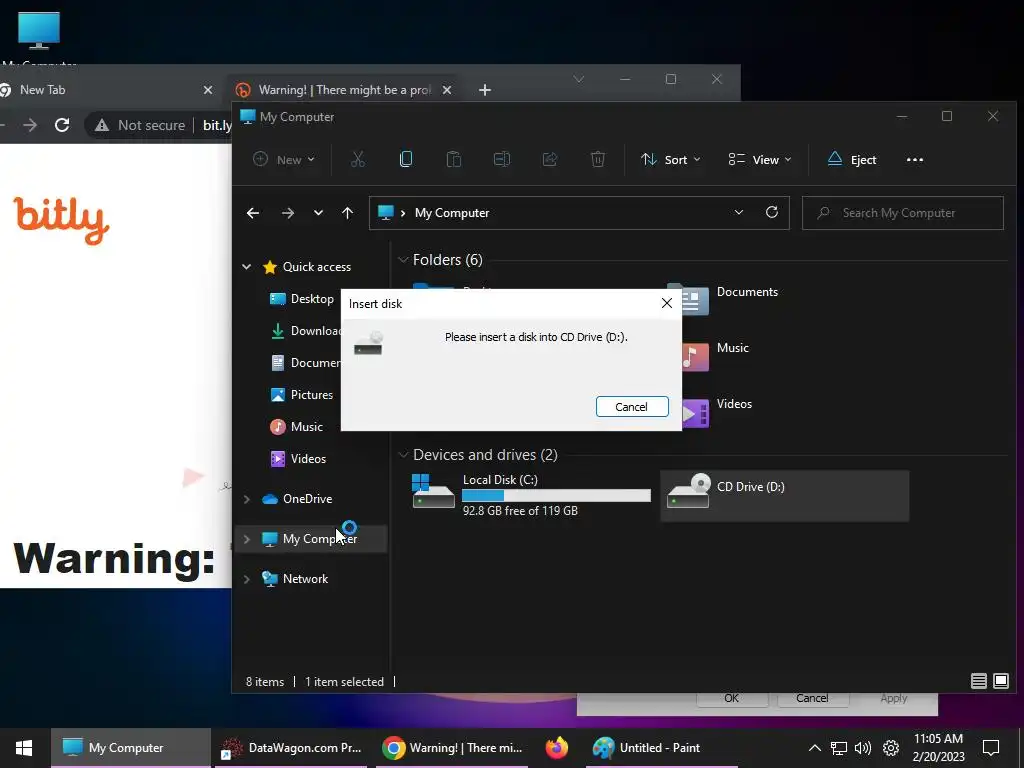Go back in My Computer window
1024x768 pixels.
pos(253,213)
